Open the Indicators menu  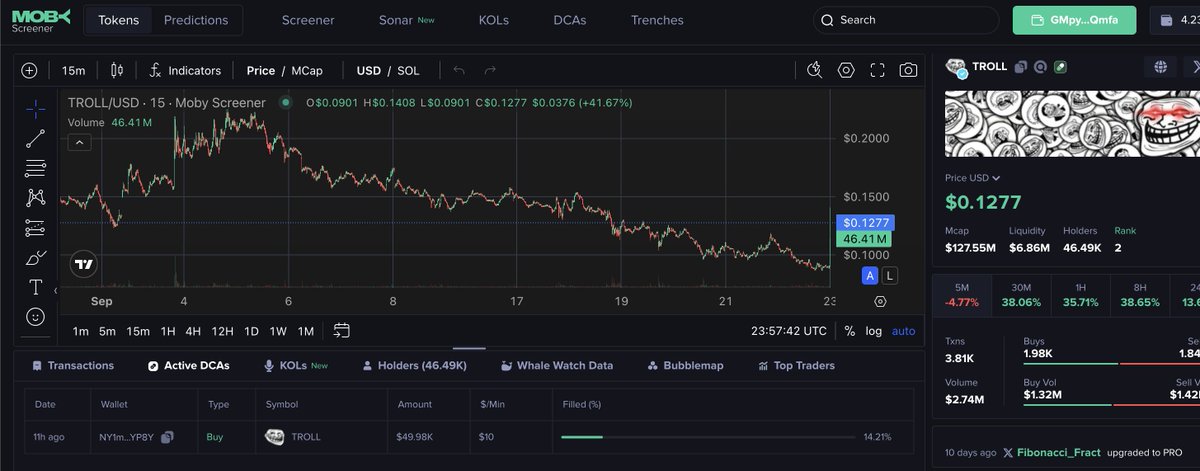pyautogui.click(x=185, y=70)
